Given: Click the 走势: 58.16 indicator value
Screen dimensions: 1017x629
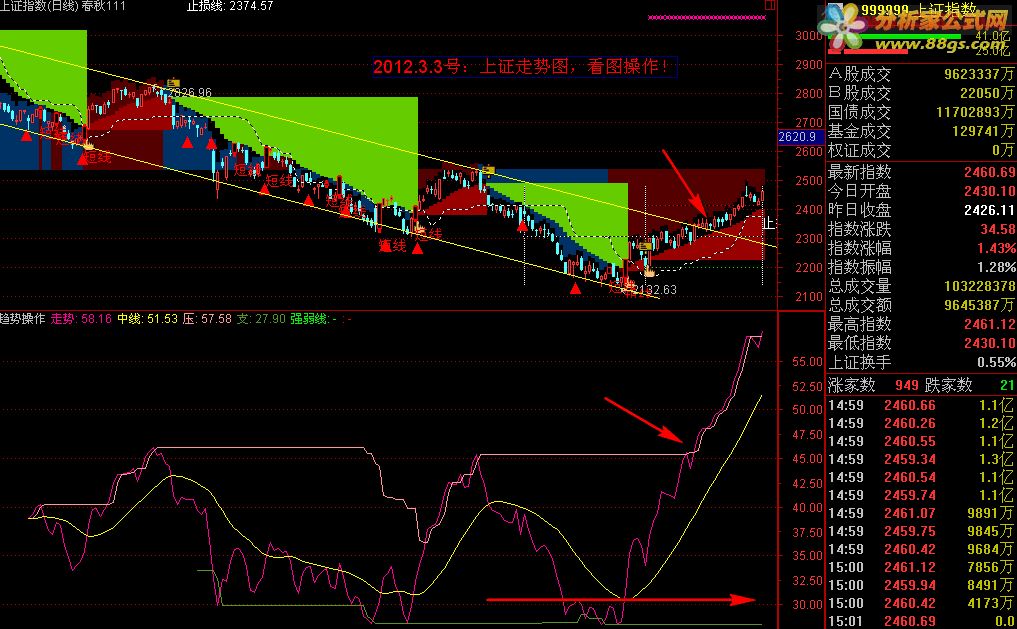Looking at the screenshot, I should (x=81, y=319).
